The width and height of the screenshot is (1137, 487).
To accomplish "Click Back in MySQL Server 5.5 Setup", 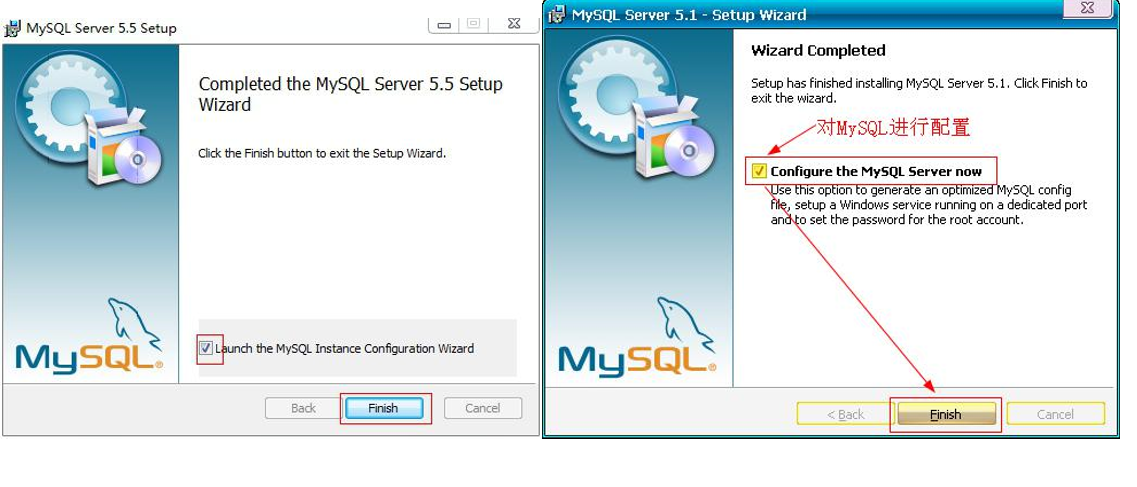I will pyautogui.click(x=303, y=408).
